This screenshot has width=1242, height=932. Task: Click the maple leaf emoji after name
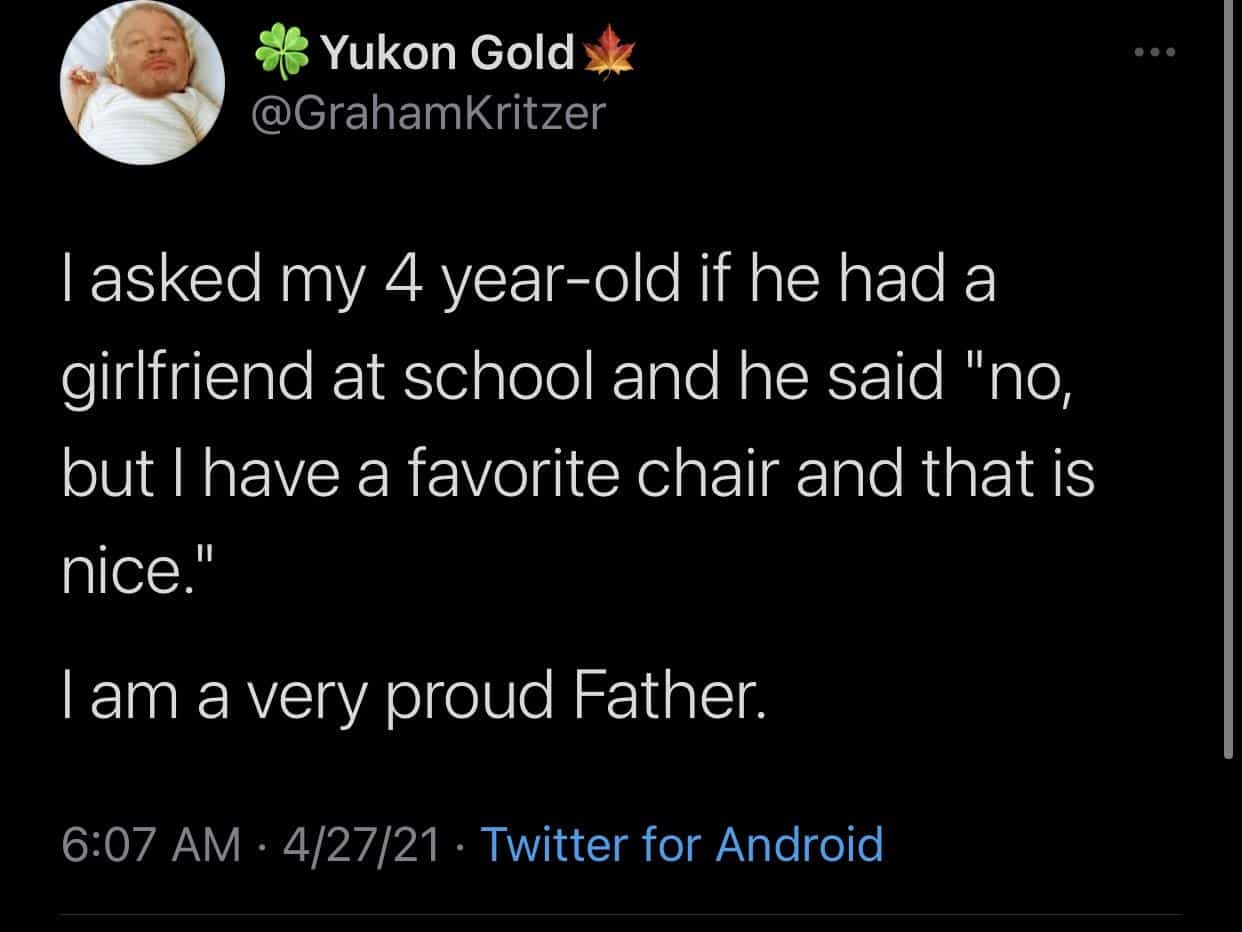coord(611,53)
